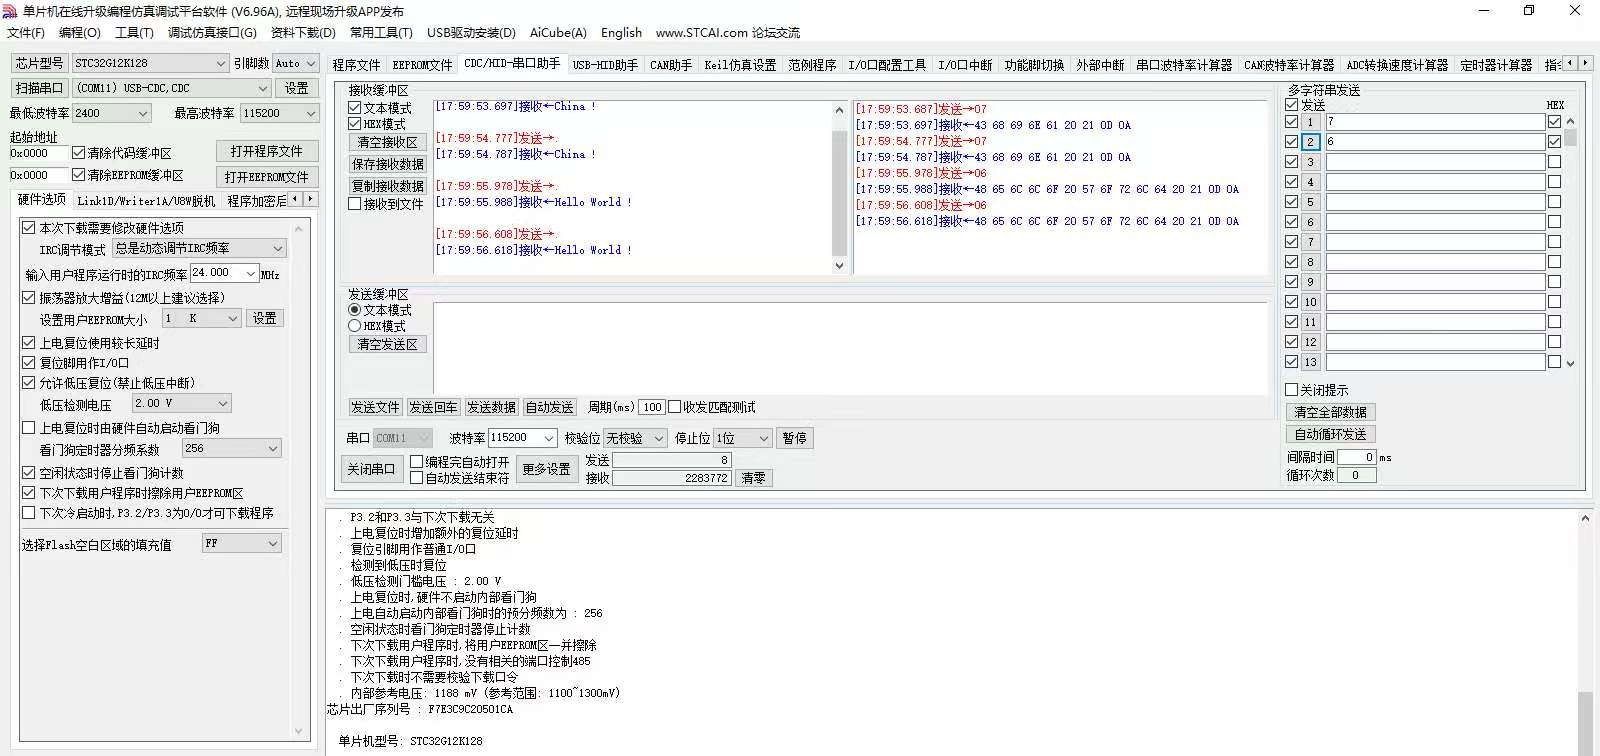Show next hardware-options tabs with the right arrow
1600x756 pixels.
coord(311,199)
